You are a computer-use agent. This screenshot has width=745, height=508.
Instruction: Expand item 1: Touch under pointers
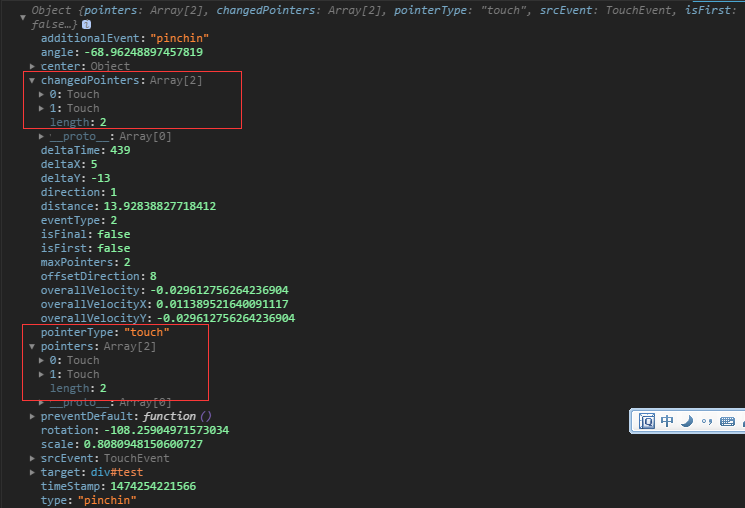point(42,374)
